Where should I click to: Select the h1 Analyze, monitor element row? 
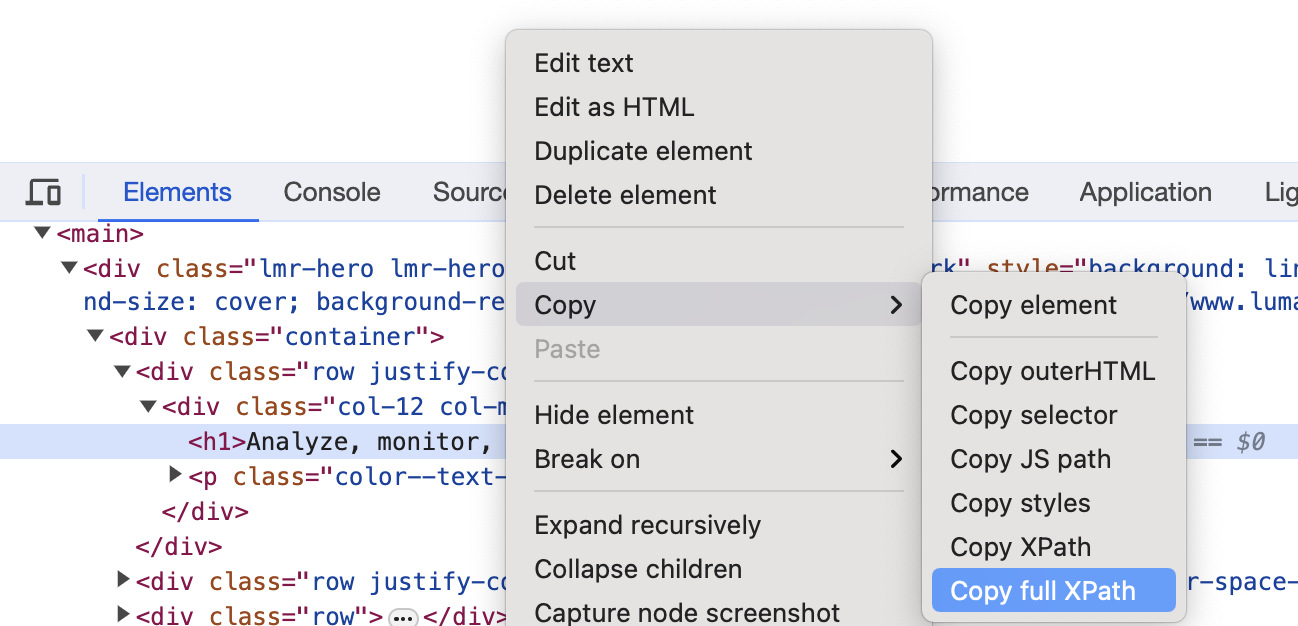340,442
